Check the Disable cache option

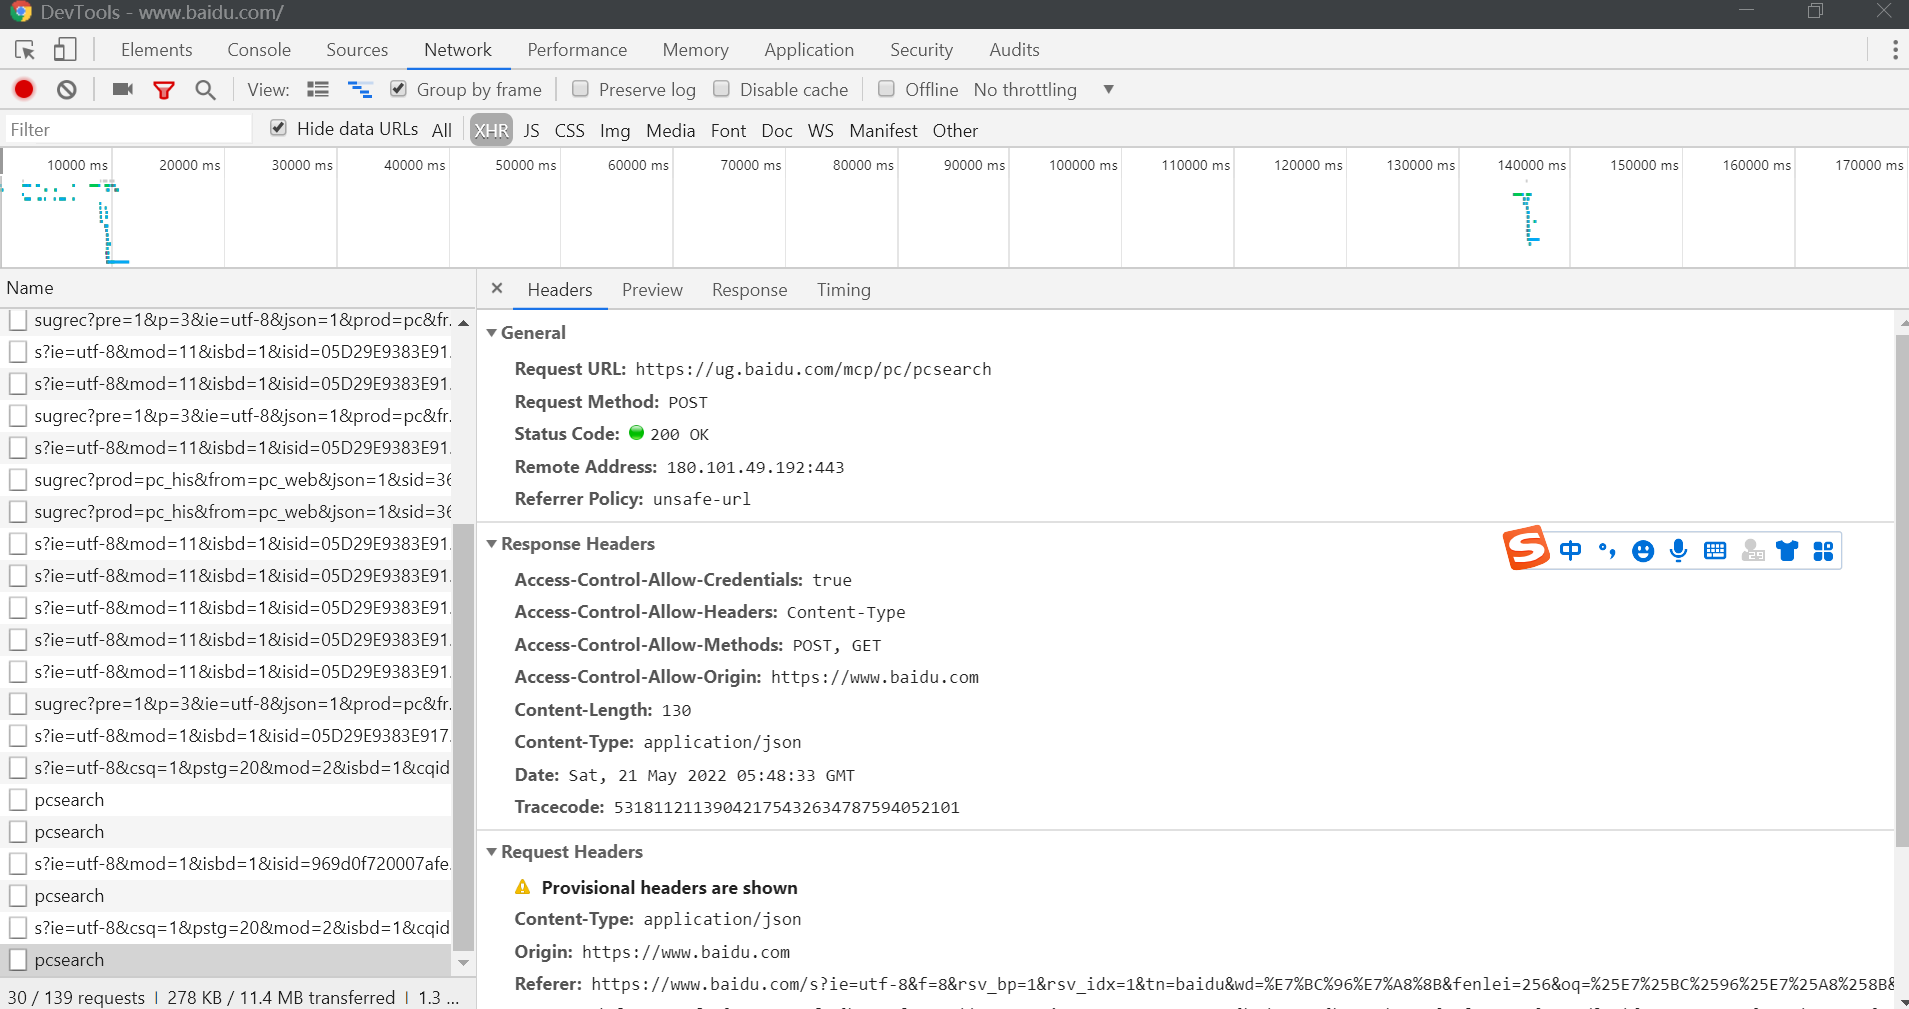(x=721, y=89)
